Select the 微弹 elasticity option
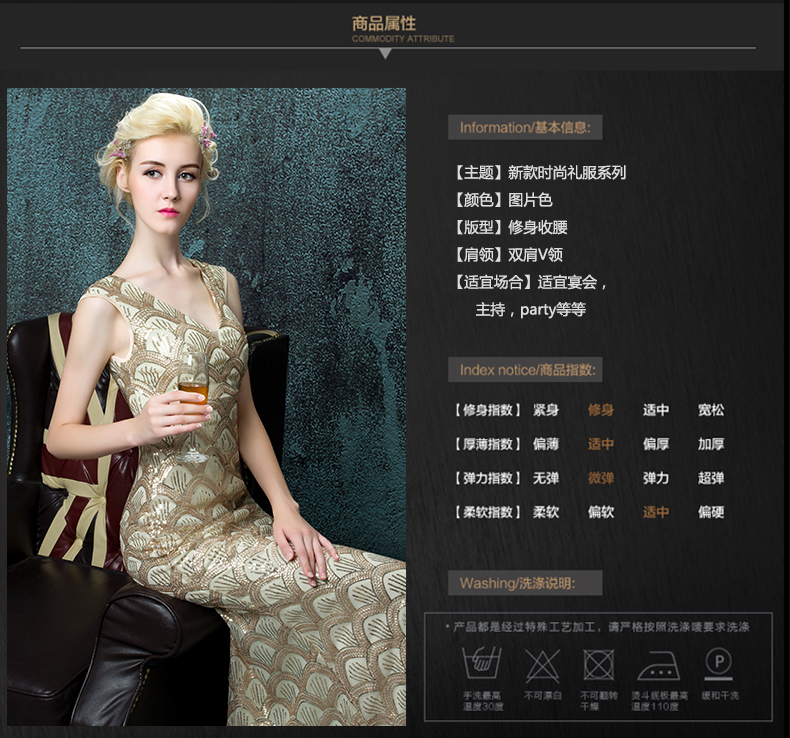 (601, 478)
